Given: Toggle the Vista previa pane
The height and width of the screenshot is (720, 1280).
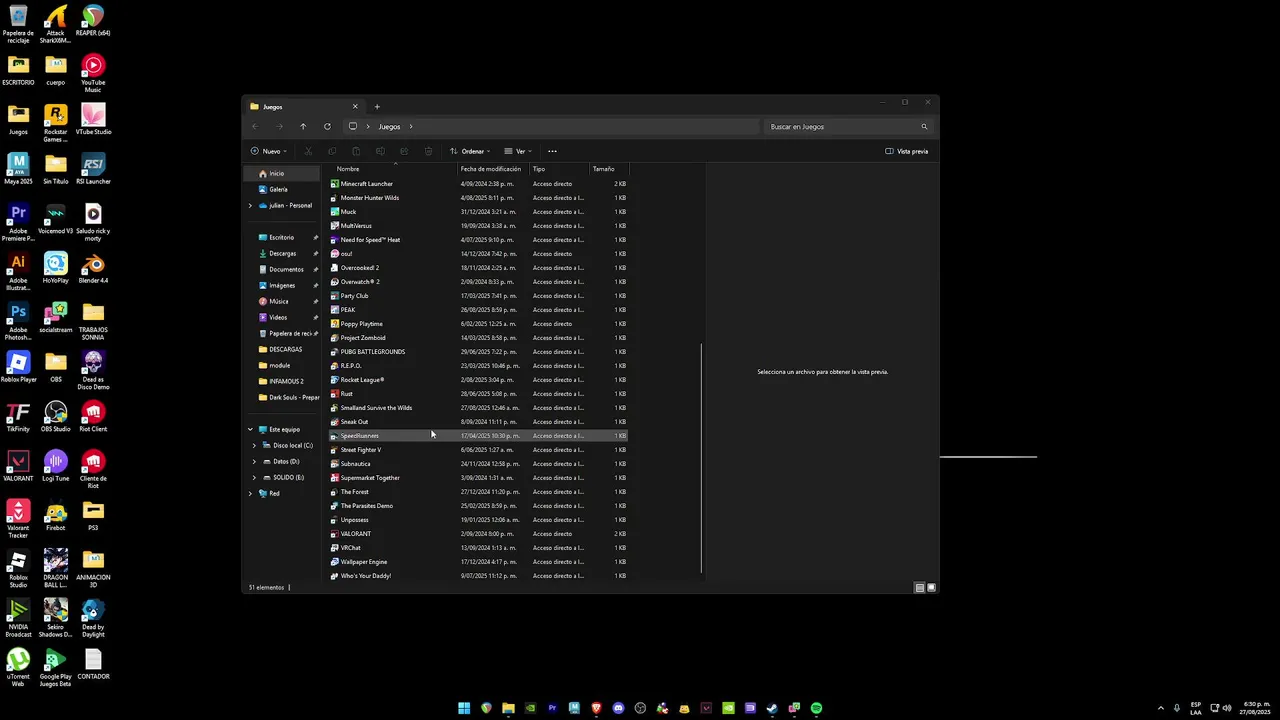Looking at the screenshot, I should coord(907,151).
